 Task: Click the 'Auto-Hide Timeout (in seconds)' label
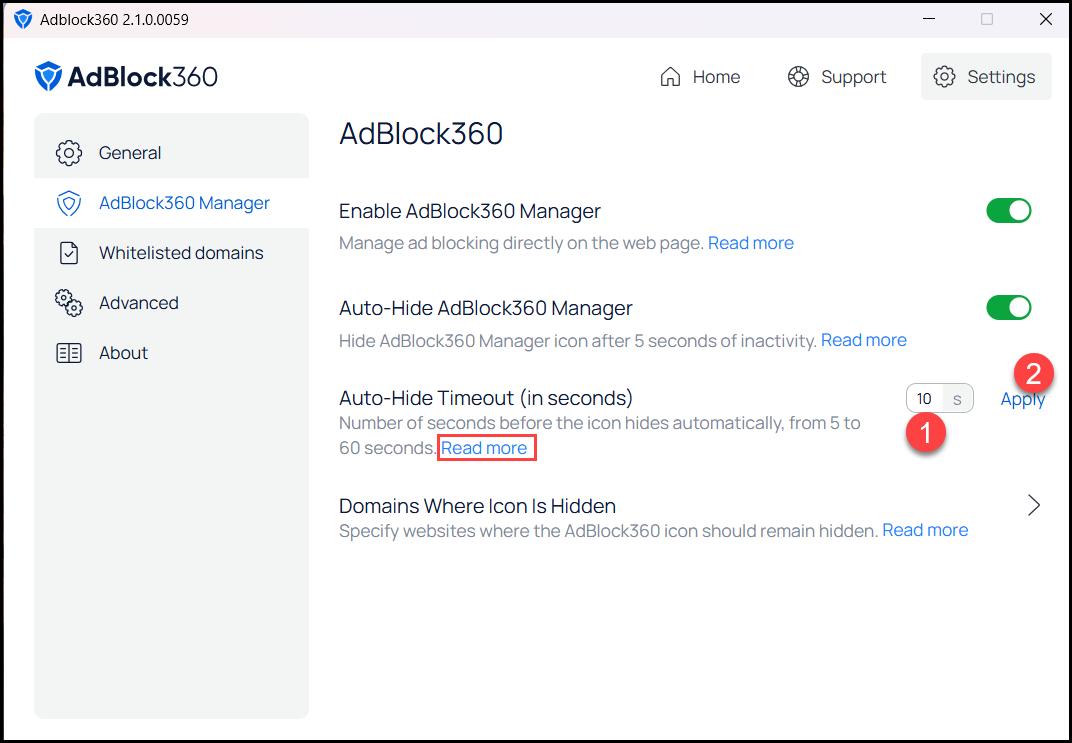point(486,398)
